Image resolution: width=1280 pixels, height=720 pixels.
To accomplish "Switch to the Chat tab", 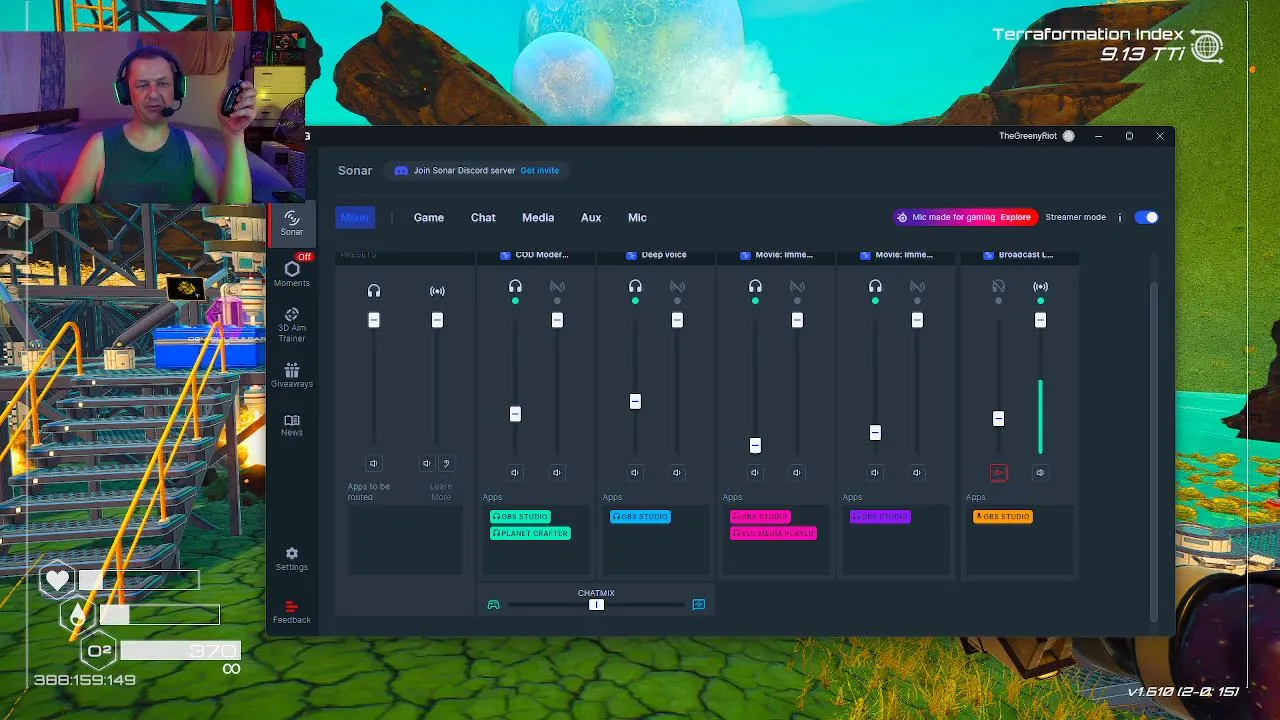I will [483, 217].
